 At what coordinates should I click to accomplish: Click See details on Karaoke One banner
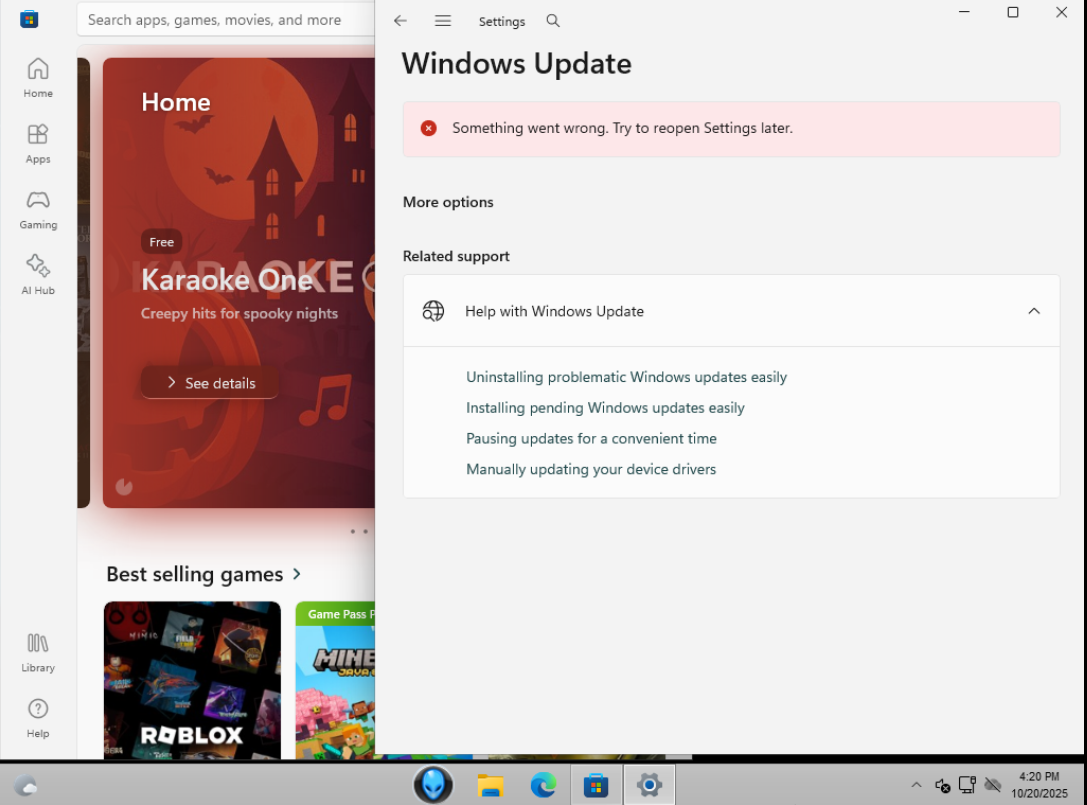(x=210, y=383)
